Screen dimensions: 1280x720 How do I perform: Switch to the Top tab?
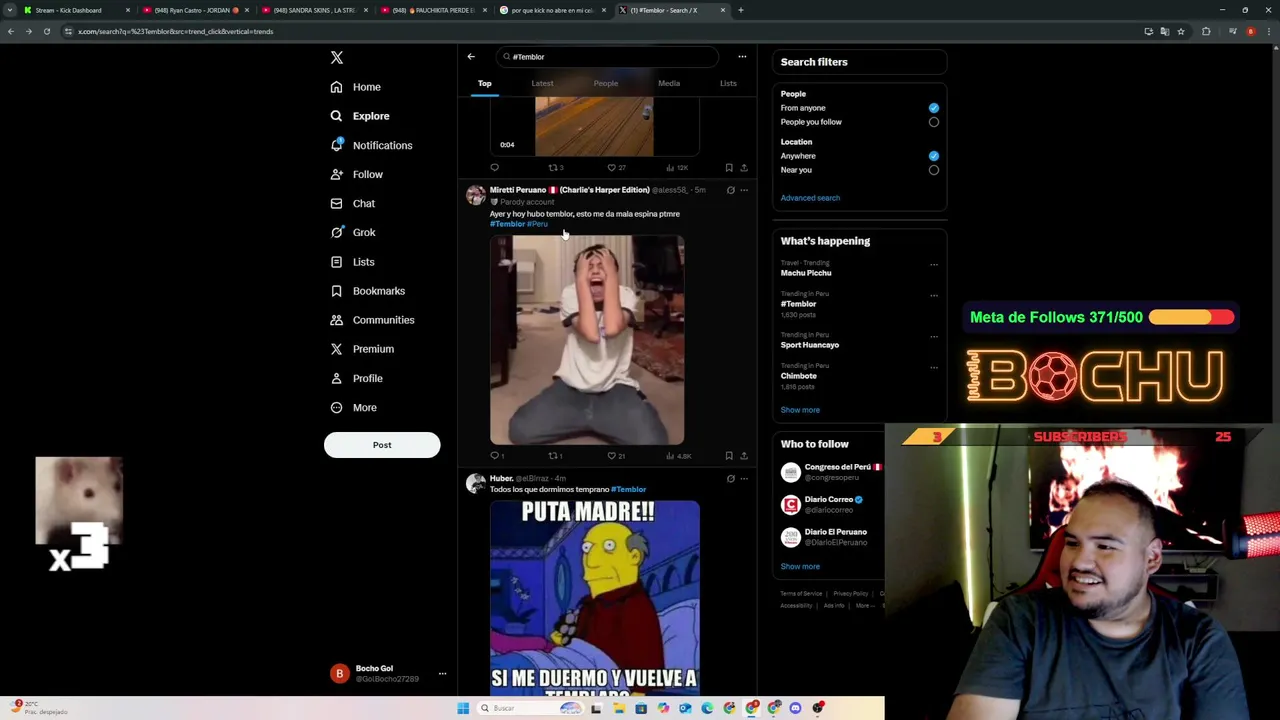click(x=485, y=84)
